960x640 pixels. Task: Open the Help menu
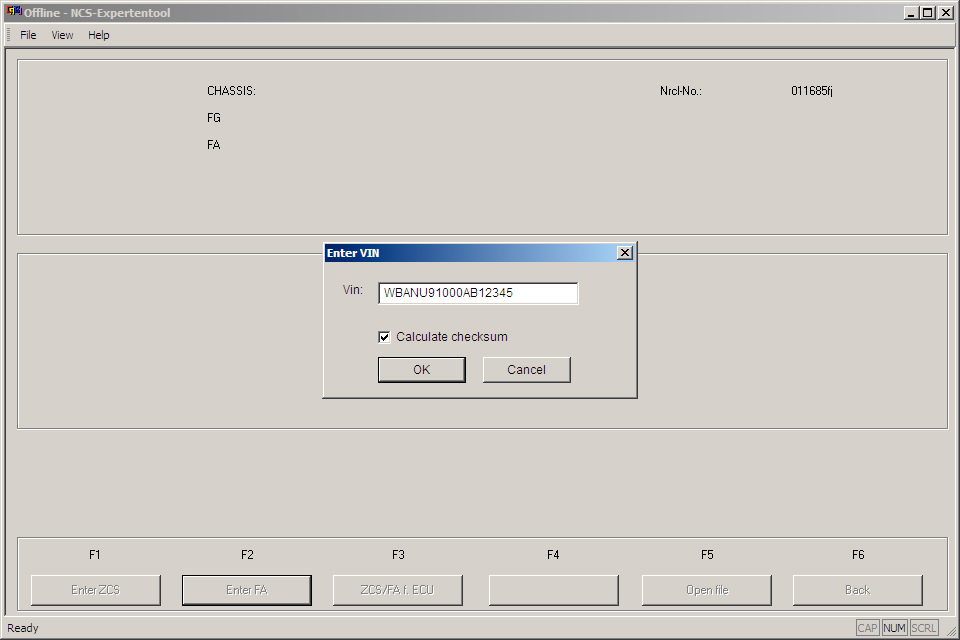[x=99, y=35]
